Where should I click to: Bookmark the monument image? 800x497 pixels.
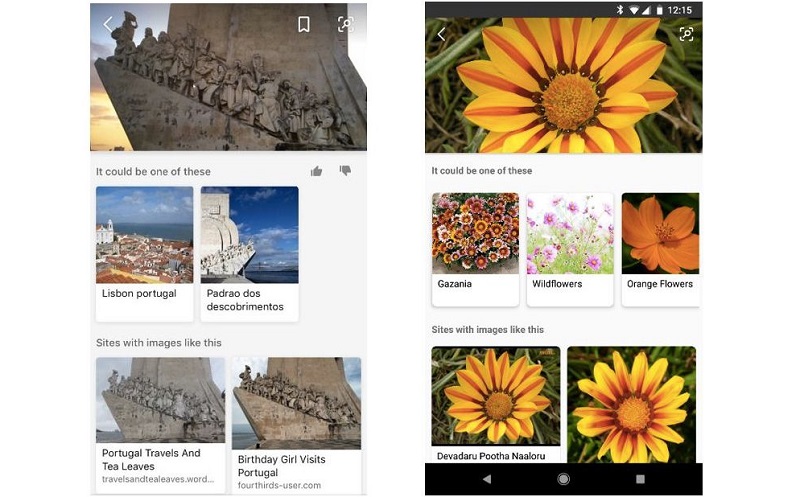[304, 25]
